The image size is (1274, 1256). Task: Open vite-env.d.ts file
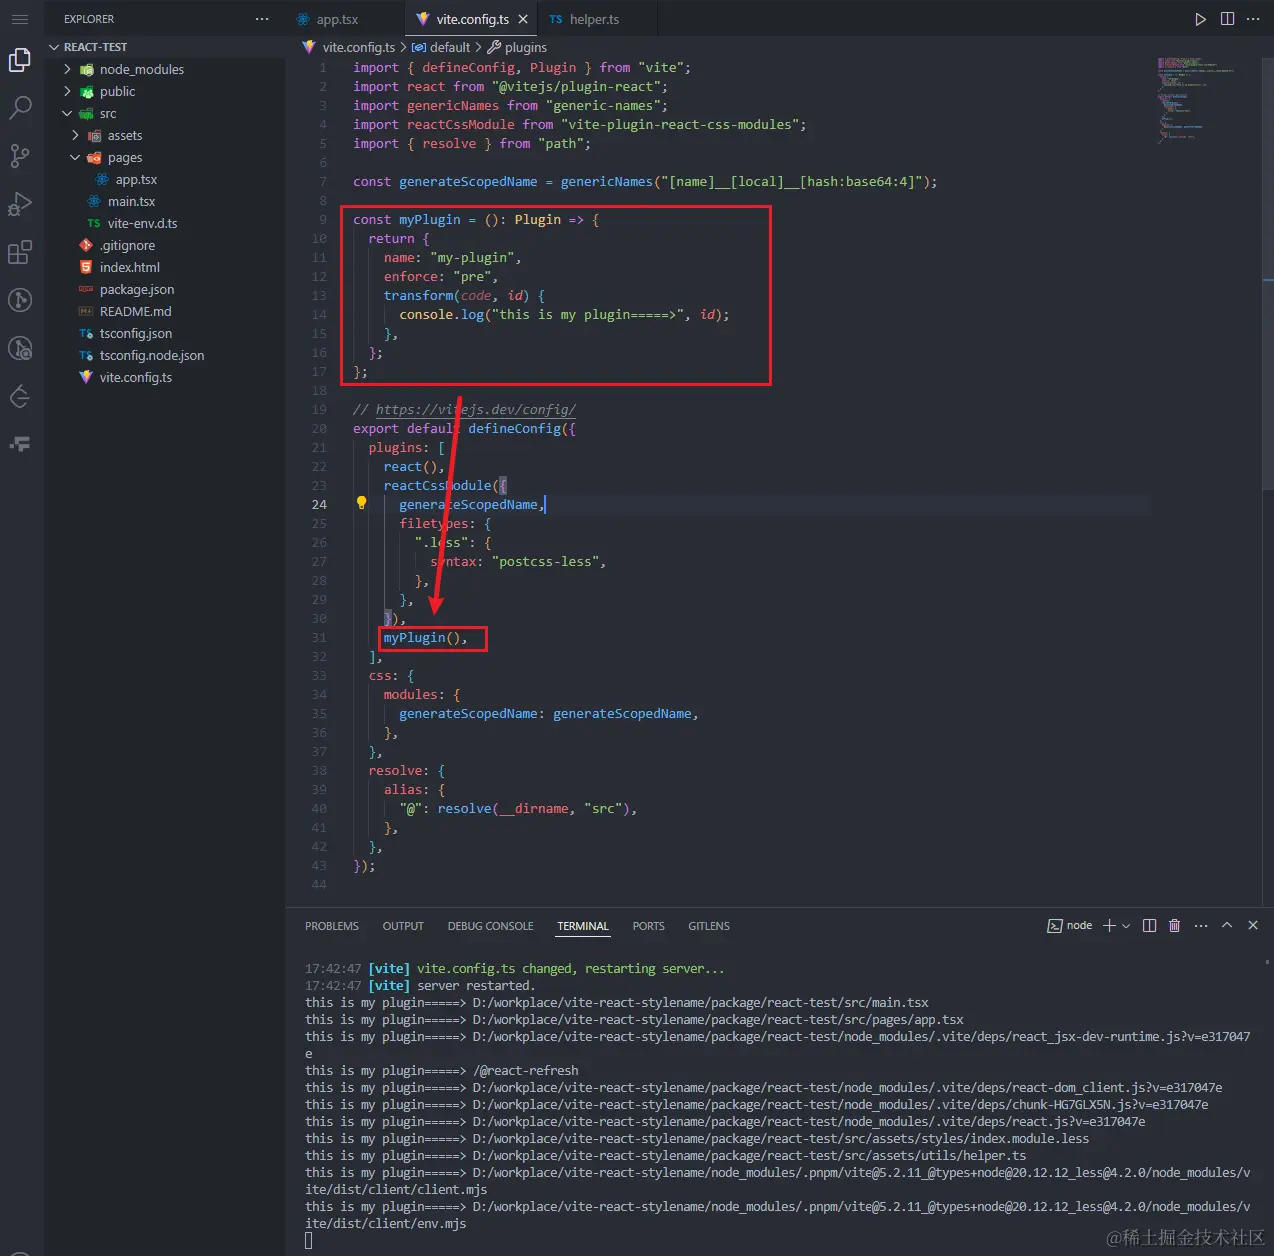click(142, 223)
